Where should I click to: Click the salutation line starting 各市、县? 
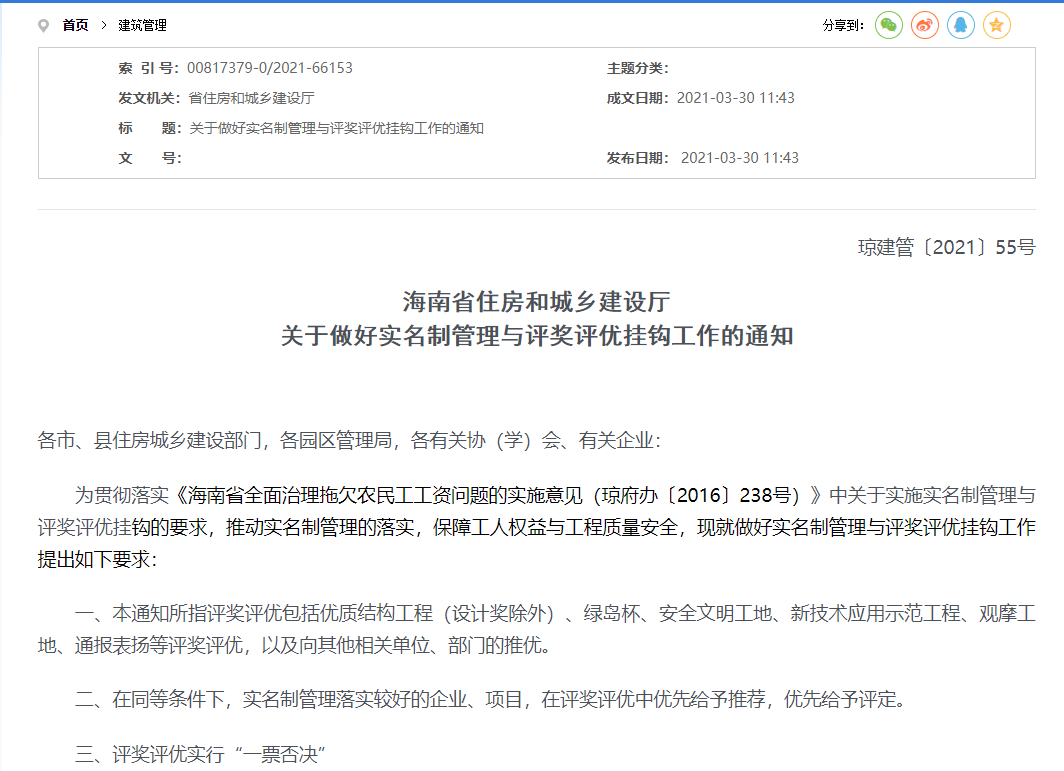(x=349, y=440)
